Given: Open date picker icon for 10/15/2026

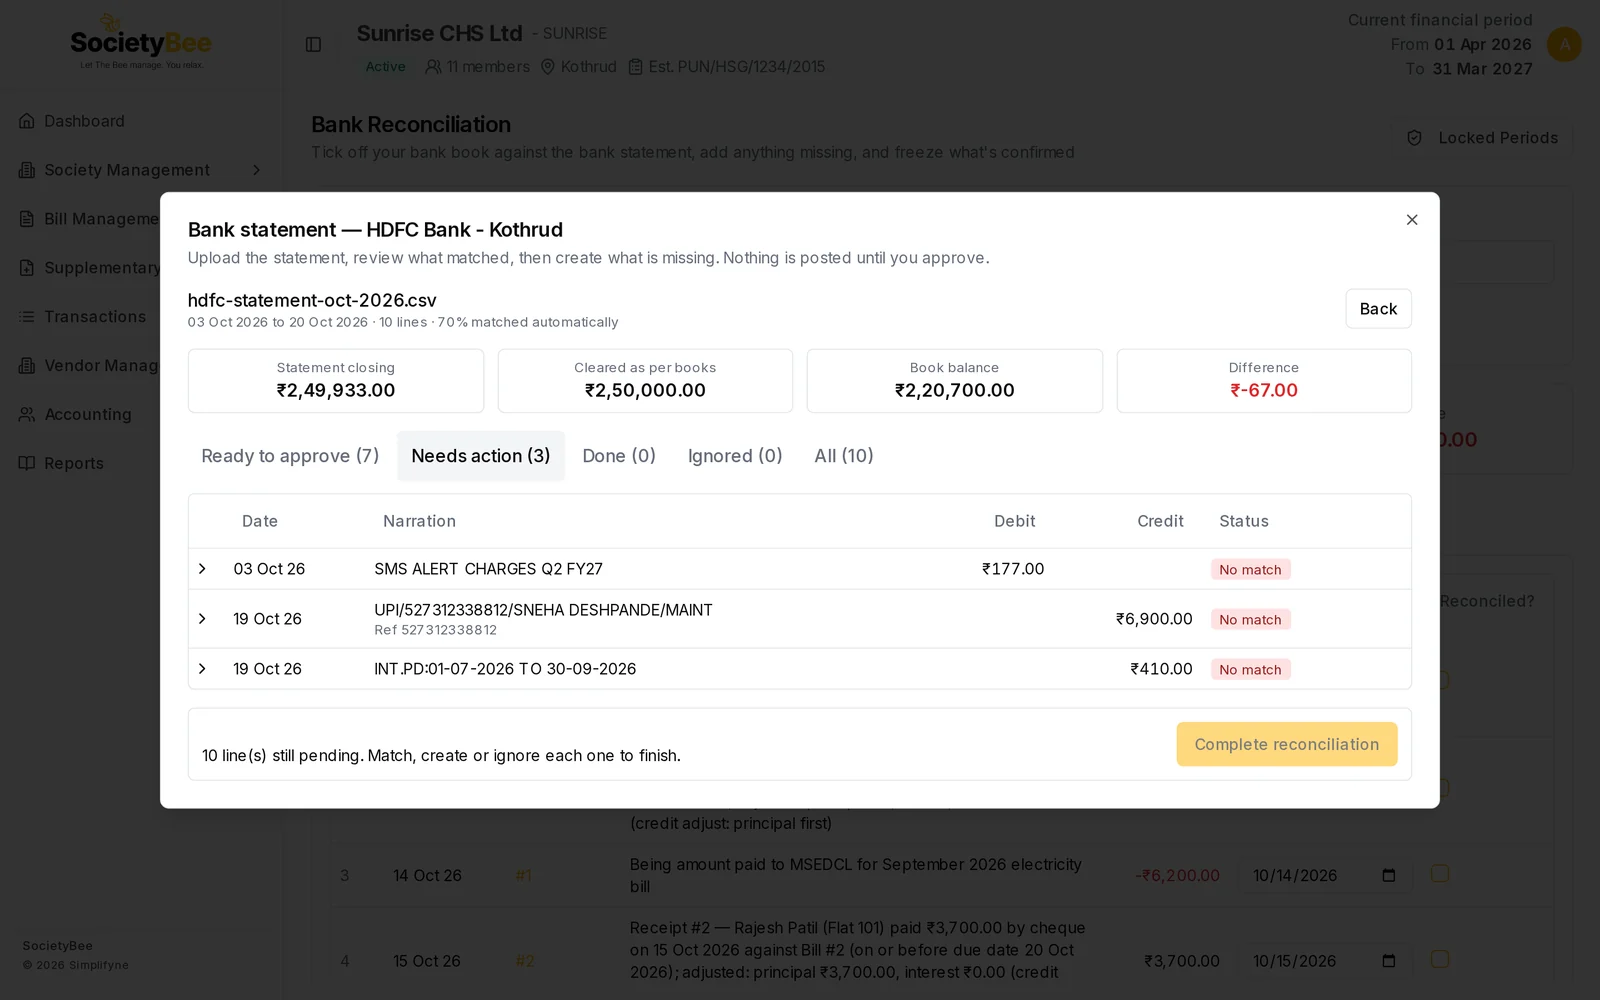Looking at the screenshot, I should pyautogui.click(x=1389, y=961).
